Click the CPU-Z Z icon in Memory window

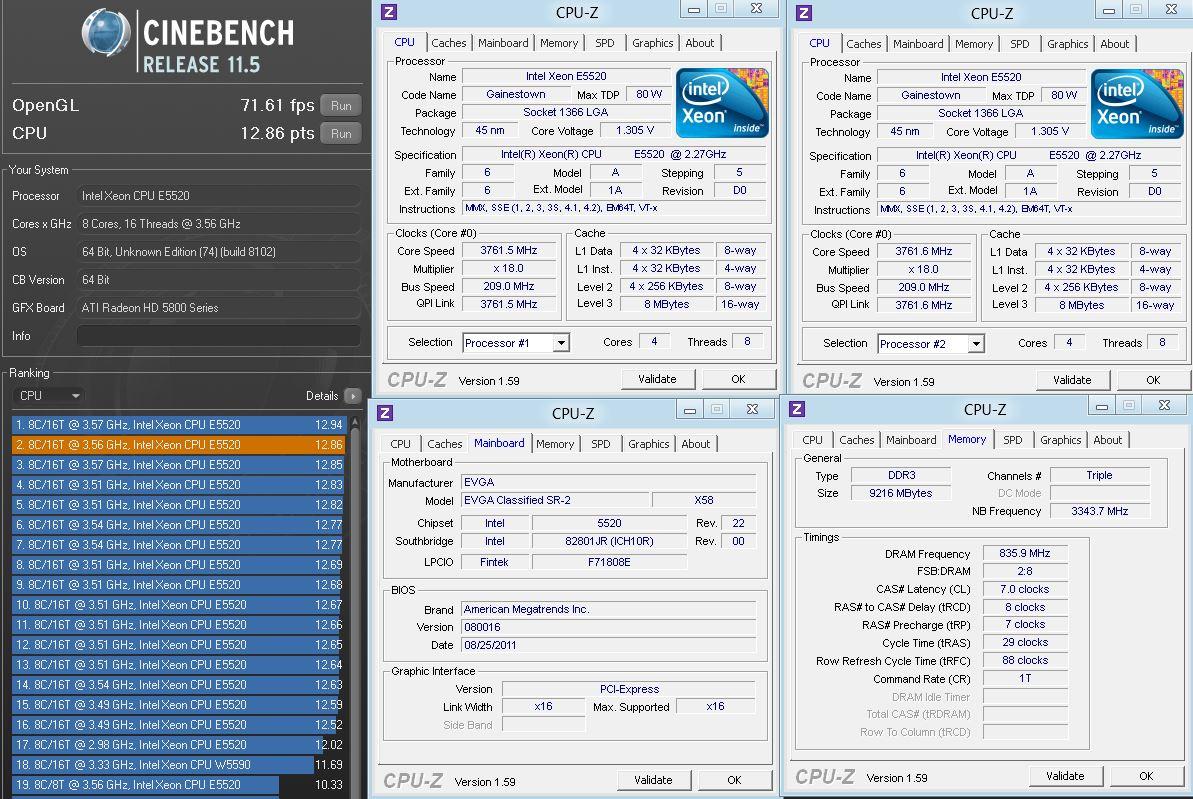tap(797, 409)
